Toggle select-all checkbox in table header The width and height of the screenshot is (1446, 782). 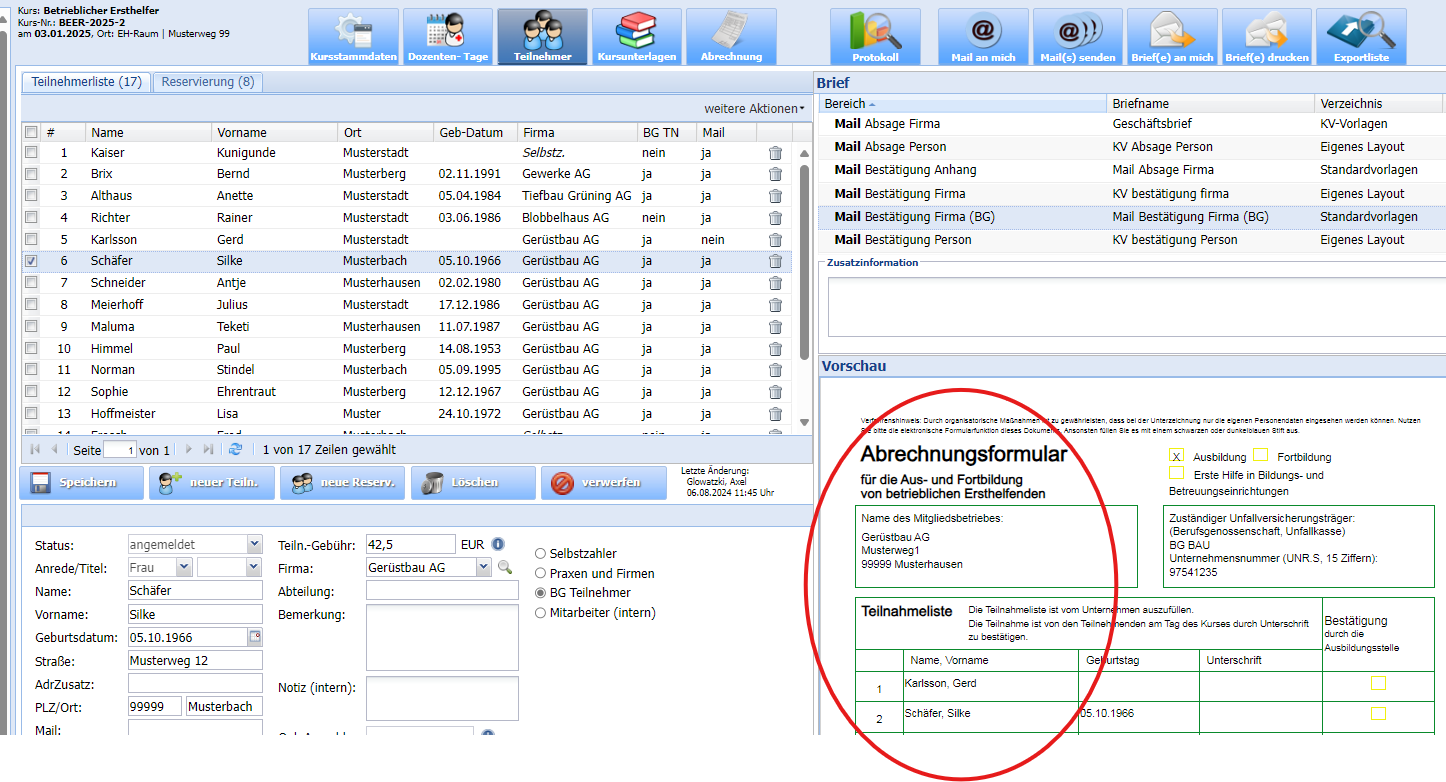pos(31,132)
